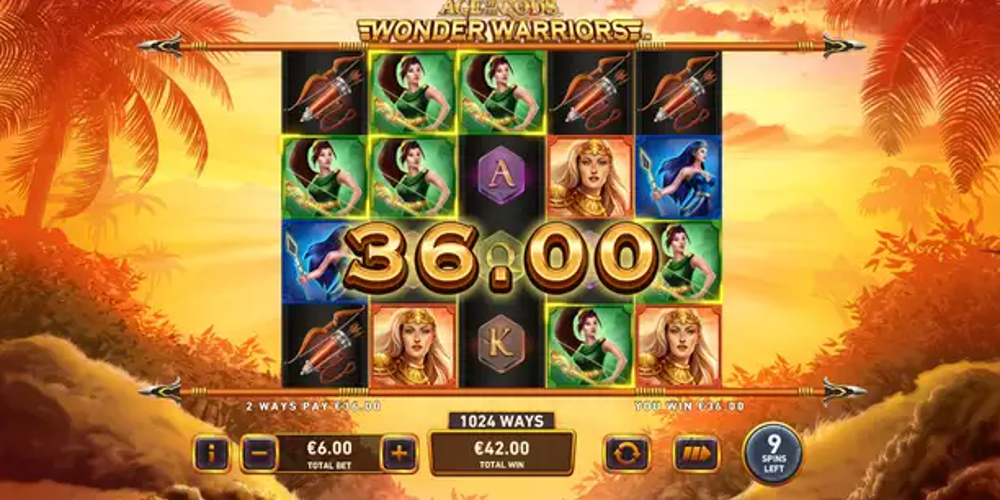Click the large 36.00 win amount
1000x500 pixels.
pyautogui.click(x=501, y=258)
